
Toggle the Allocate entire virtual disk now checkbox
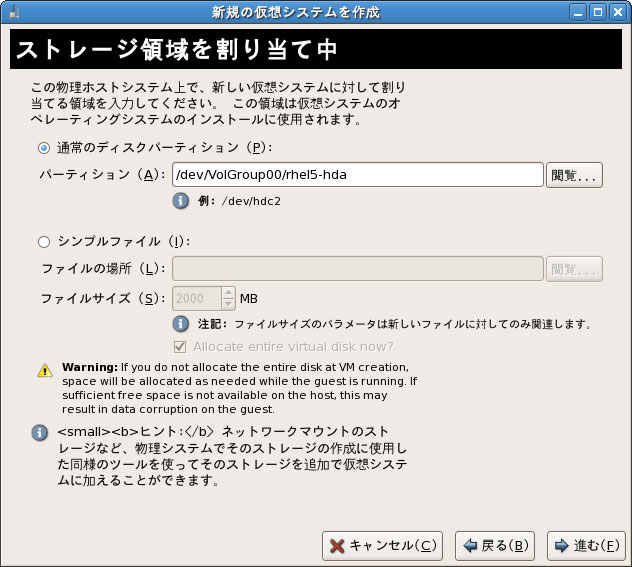[x=181, y=347]
